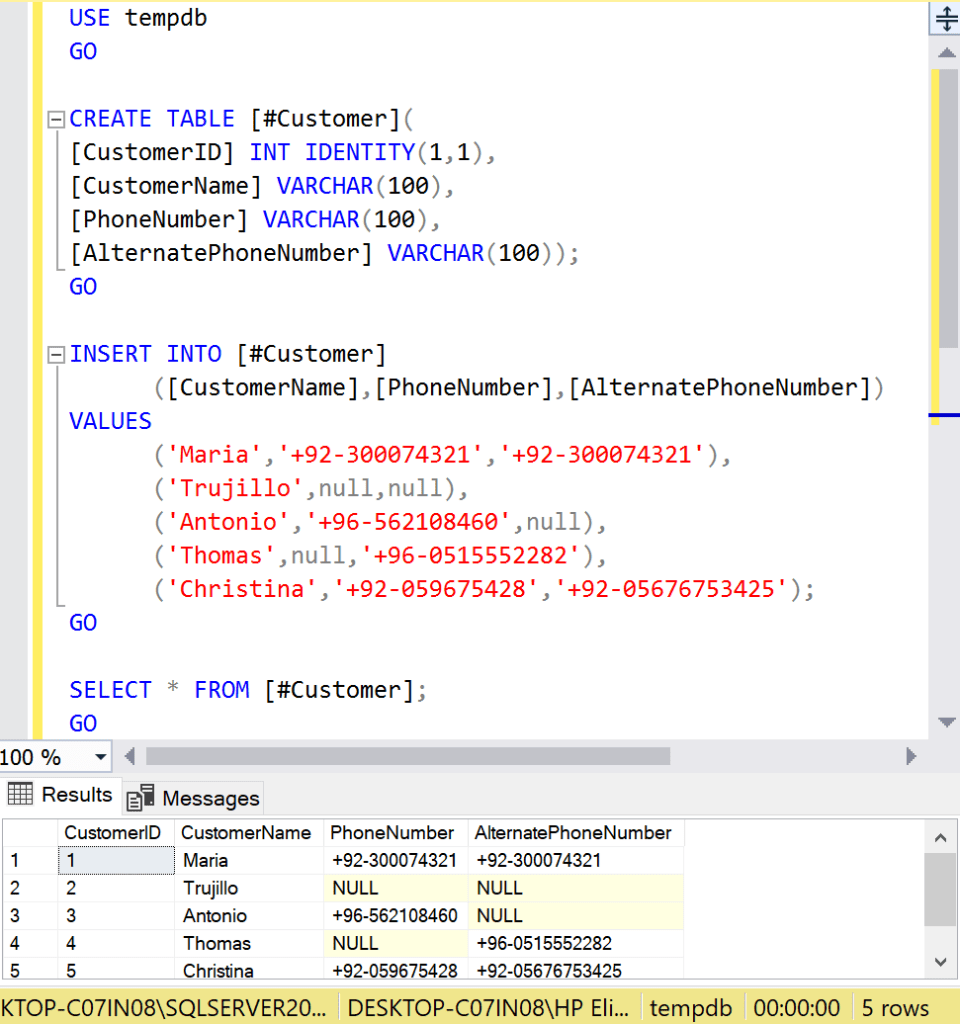Click the horizontal scrollbar left arrow
Screen dimensions: 960x1024
click(130, 756)
